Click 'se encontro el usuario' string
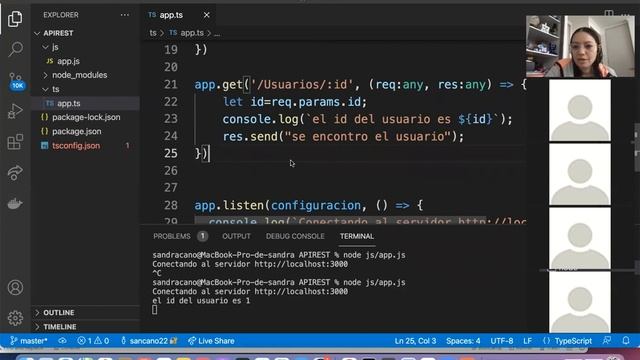Viewport: 640px width, 360px height. pyautogui.click(x=367, y=136)
